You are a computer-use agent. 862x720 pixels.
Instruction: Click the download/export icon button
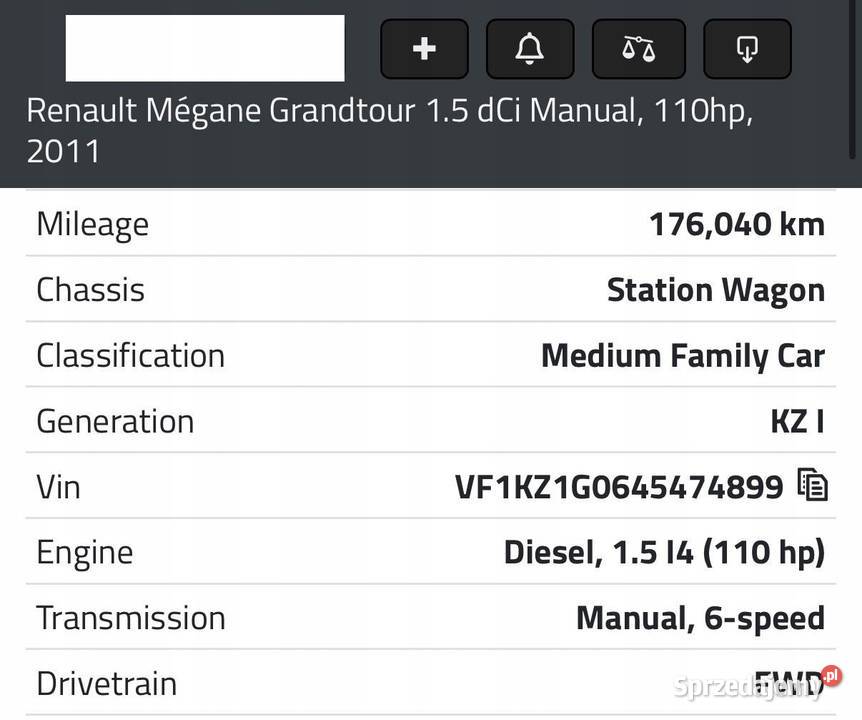747,48
